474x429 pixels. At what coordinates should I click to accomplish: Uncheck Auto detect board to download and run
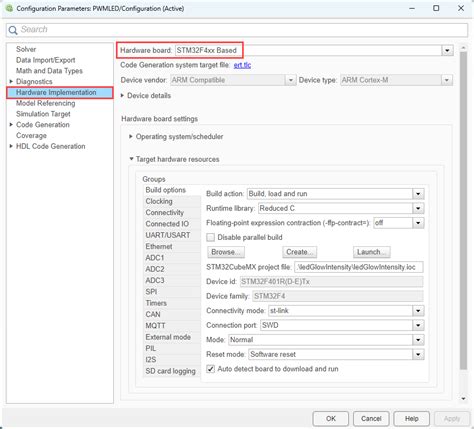click(x=210, y=369)
